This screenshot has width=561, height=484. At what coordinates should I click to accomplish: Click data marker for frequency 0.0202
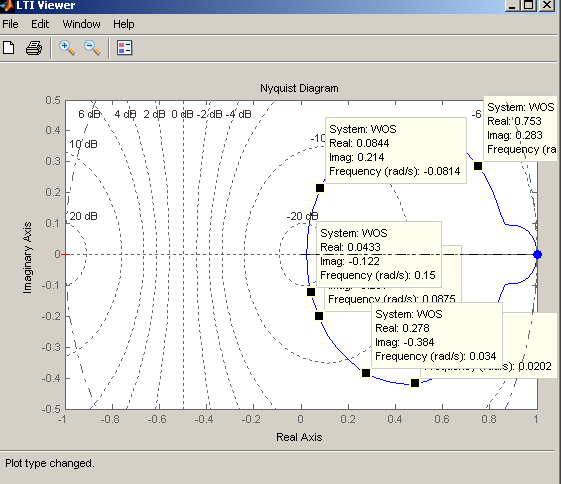pos(415,383)
